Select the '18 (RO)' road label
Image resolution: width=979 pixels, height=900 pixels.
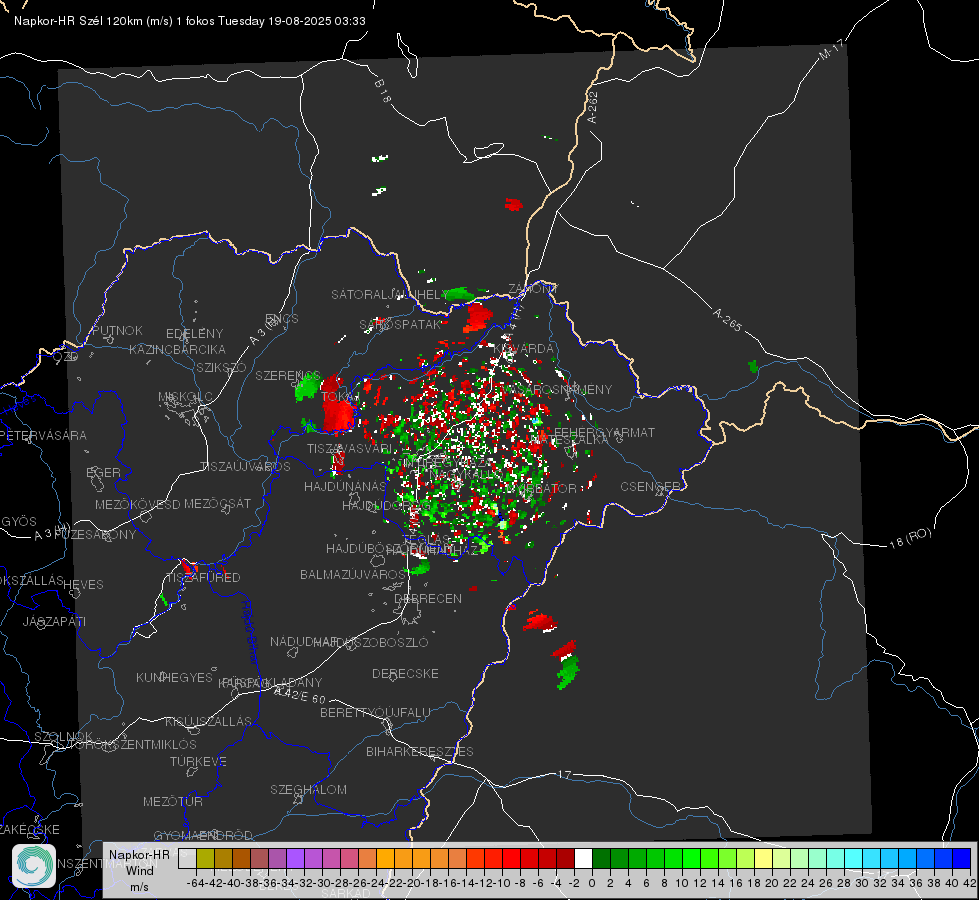point(910,538)
